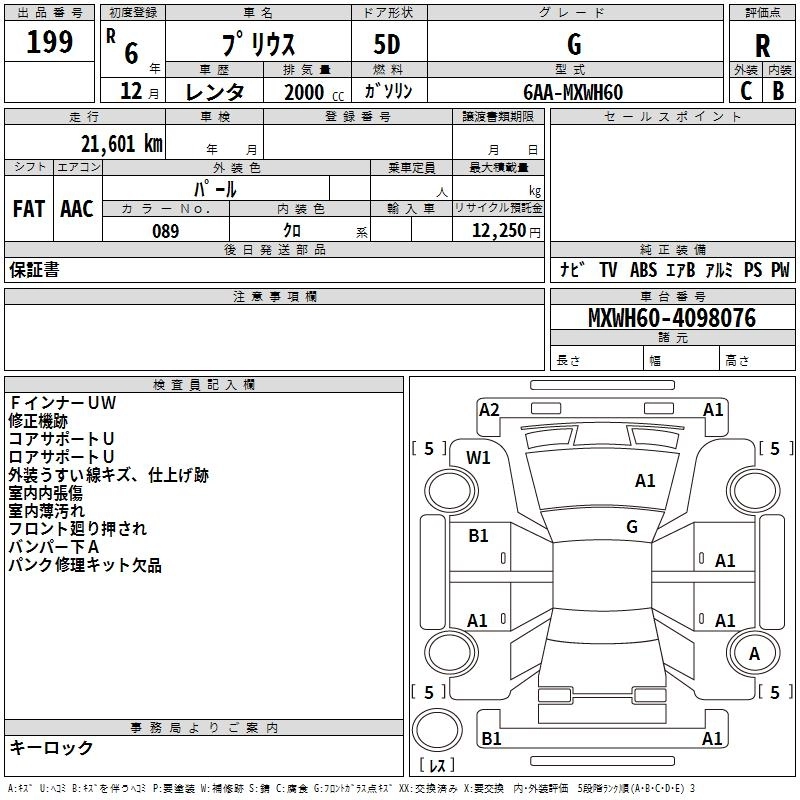Click inspector note フロント廻り押され

[x=78, y=529]
